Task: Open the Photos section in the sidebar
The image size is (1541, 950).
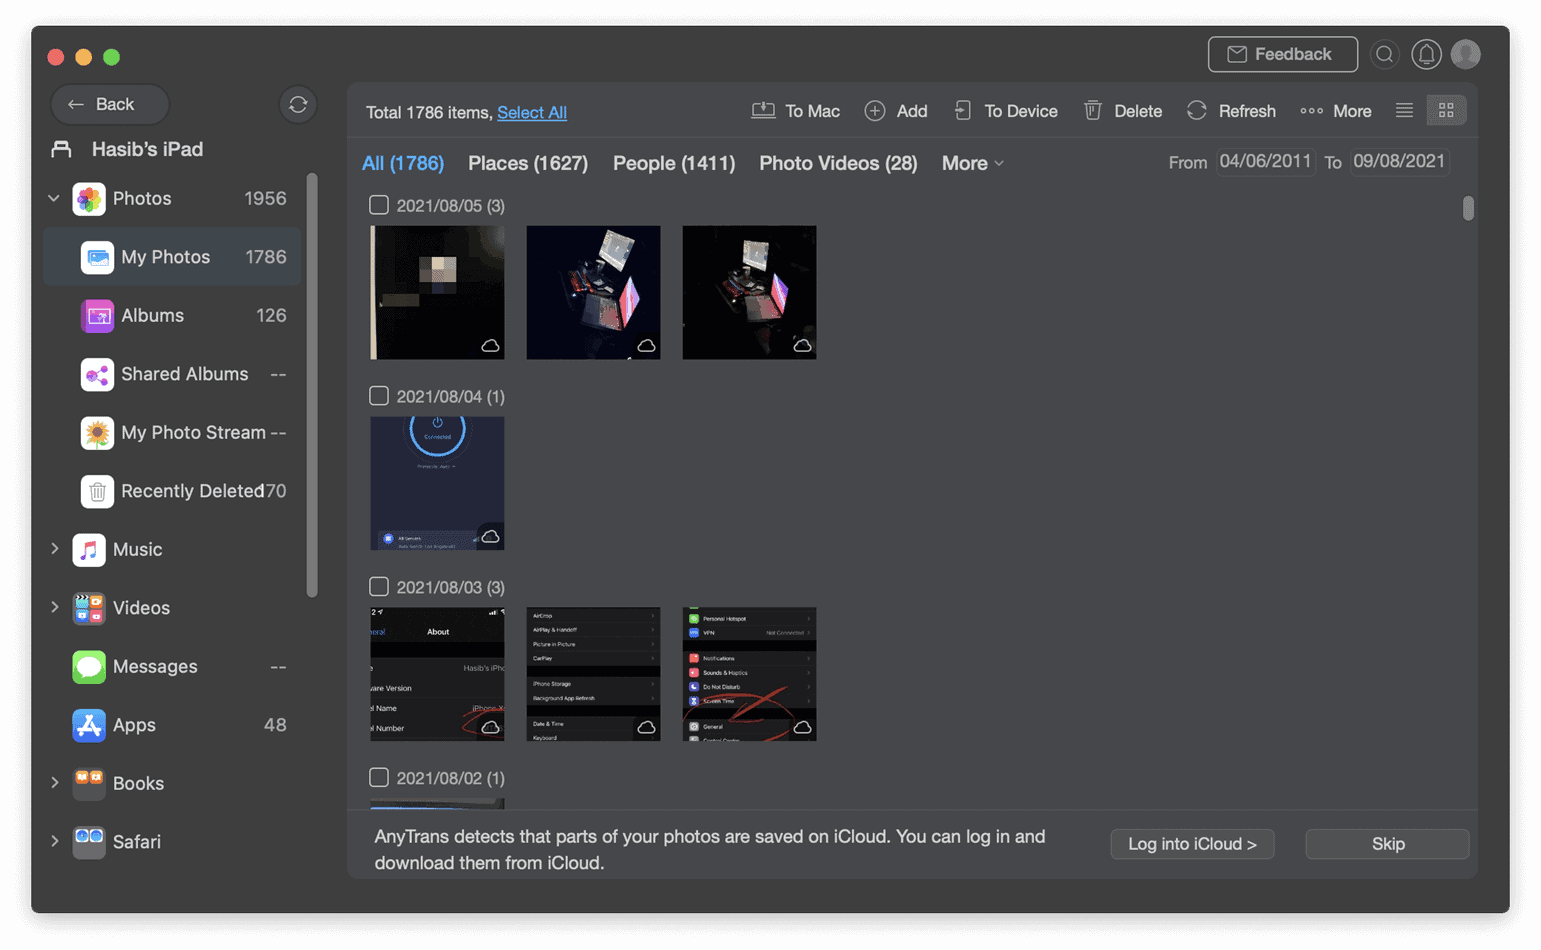Action: click(144, 198)
